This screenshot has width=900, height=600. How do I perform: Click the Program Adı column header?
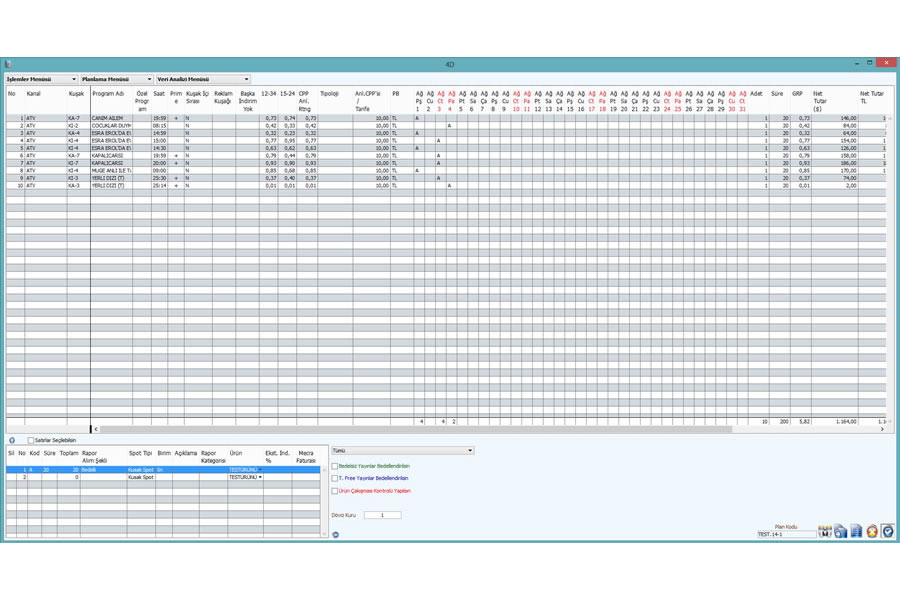coord(108,94)
